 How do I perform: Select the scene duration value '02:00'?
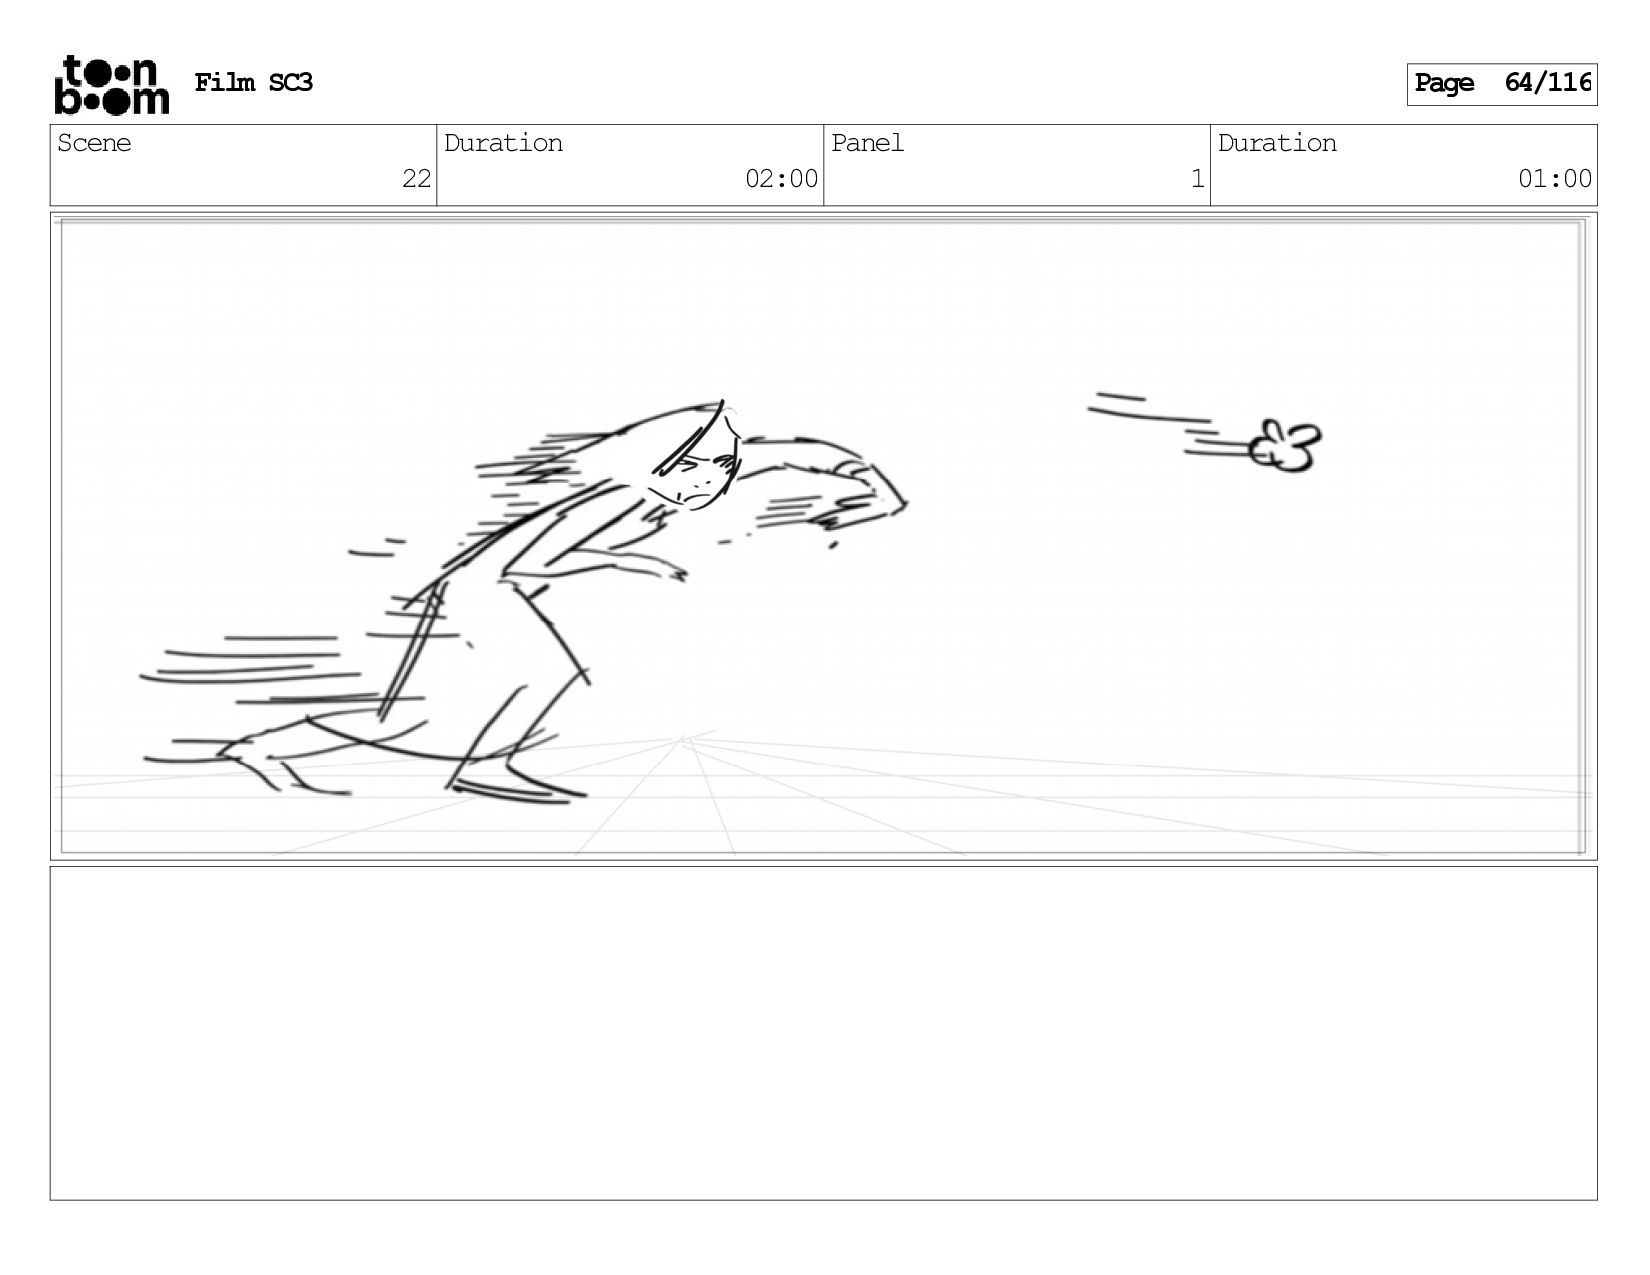781,179
